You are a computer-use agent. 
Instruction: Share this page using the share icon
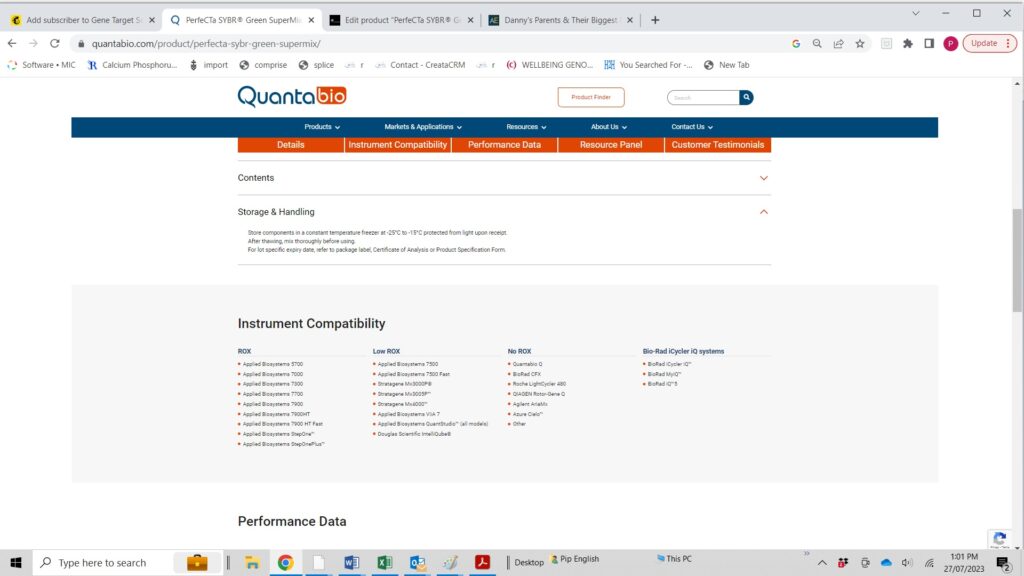pyautogui.click(x=839, y=44)
